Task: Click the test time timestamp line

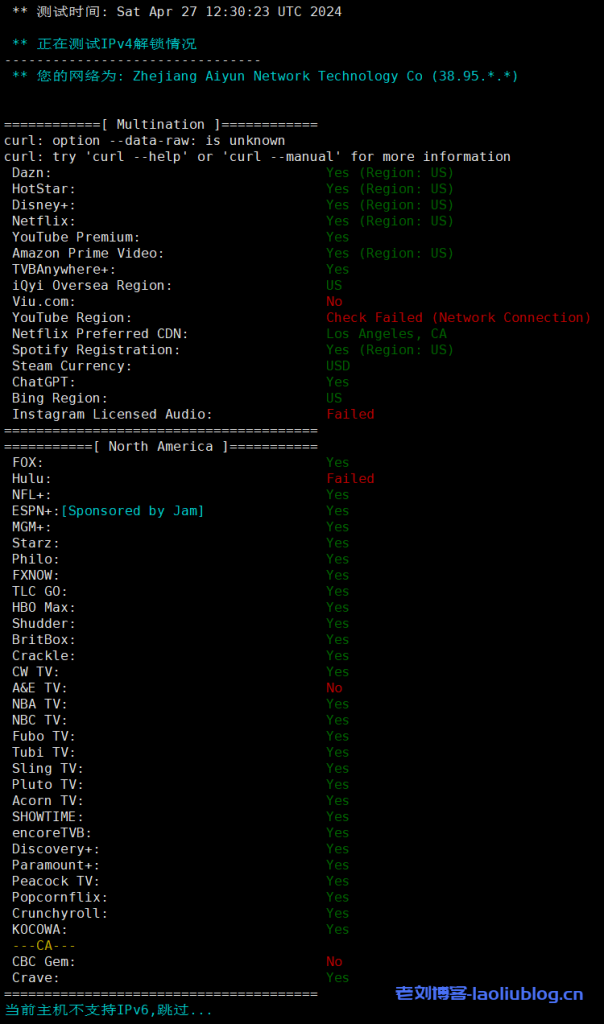Action: click(176, 12)
